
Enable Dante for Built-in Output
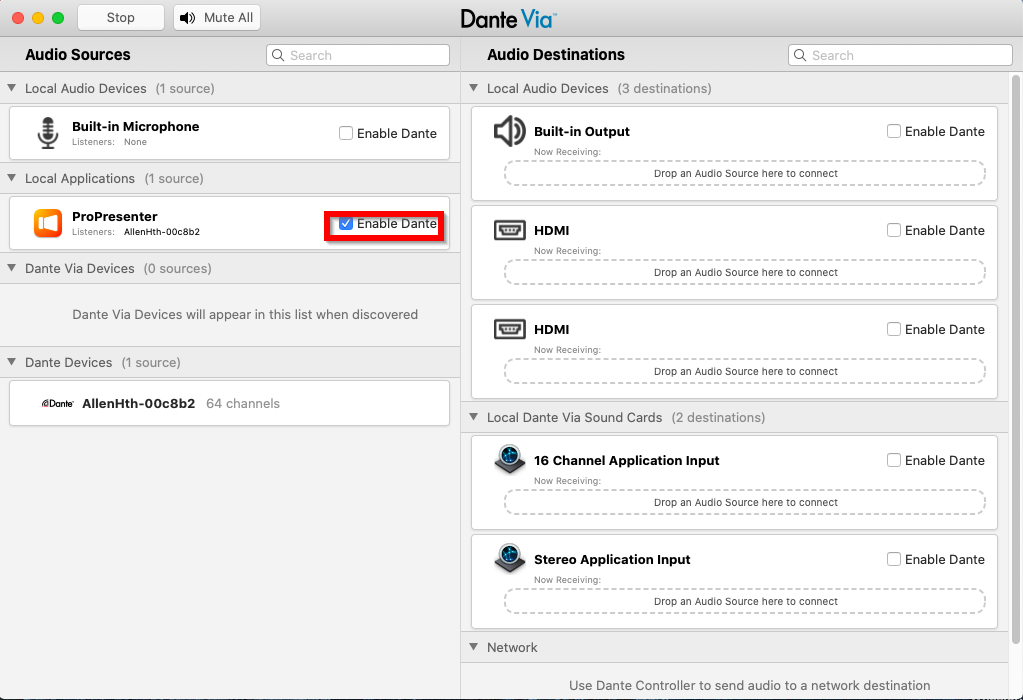point(894,131)
